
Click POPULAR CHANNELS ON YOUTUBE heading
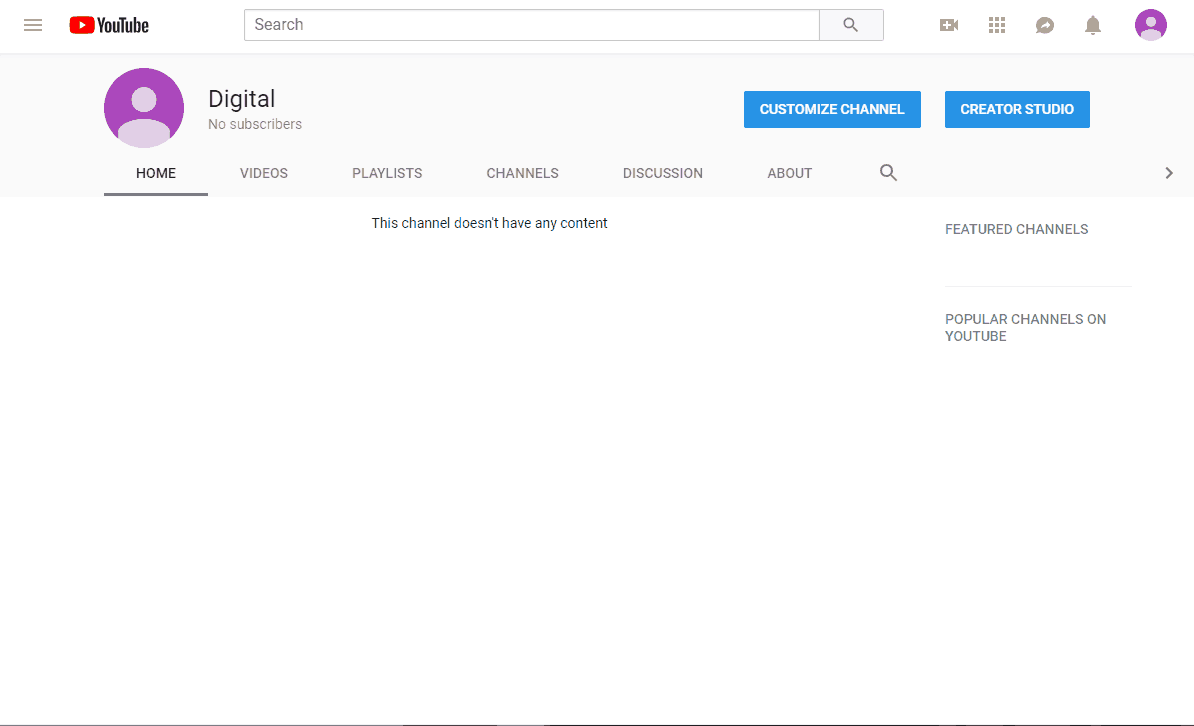pyautogui.click(x=1025, y=328)
